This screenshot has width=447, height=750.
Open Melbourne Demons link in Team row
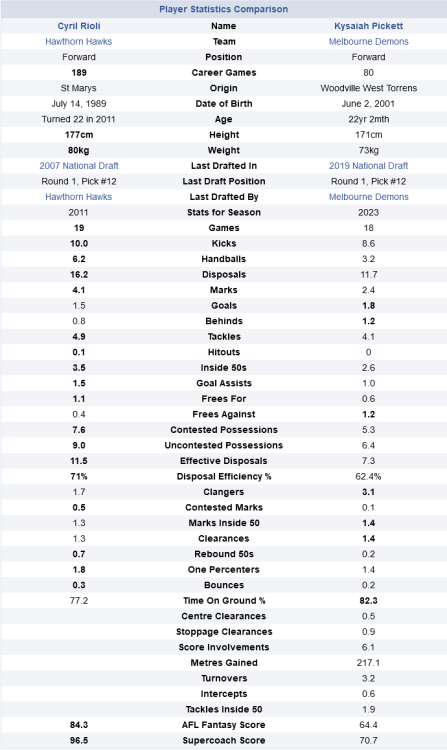pos(369,42)
